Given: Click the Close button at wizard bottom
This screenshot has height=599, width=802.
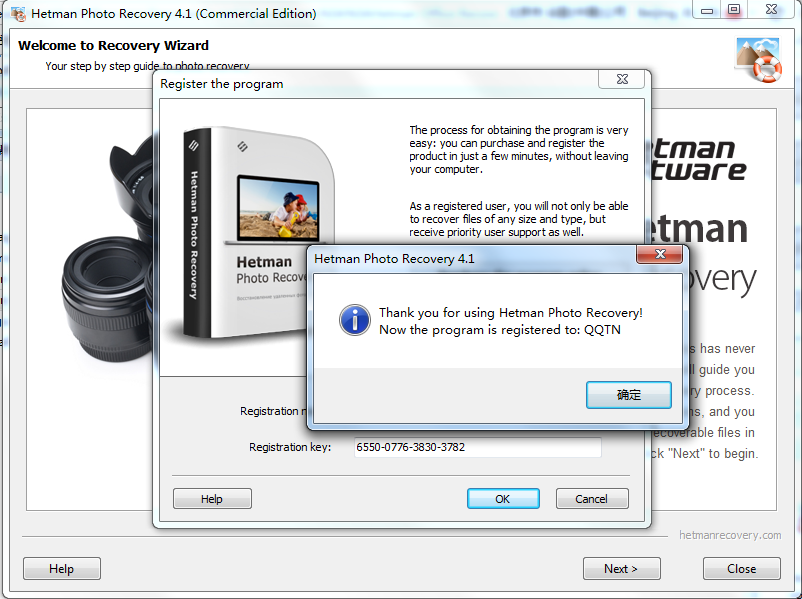Looking at the screenshot, I should 741,568.
